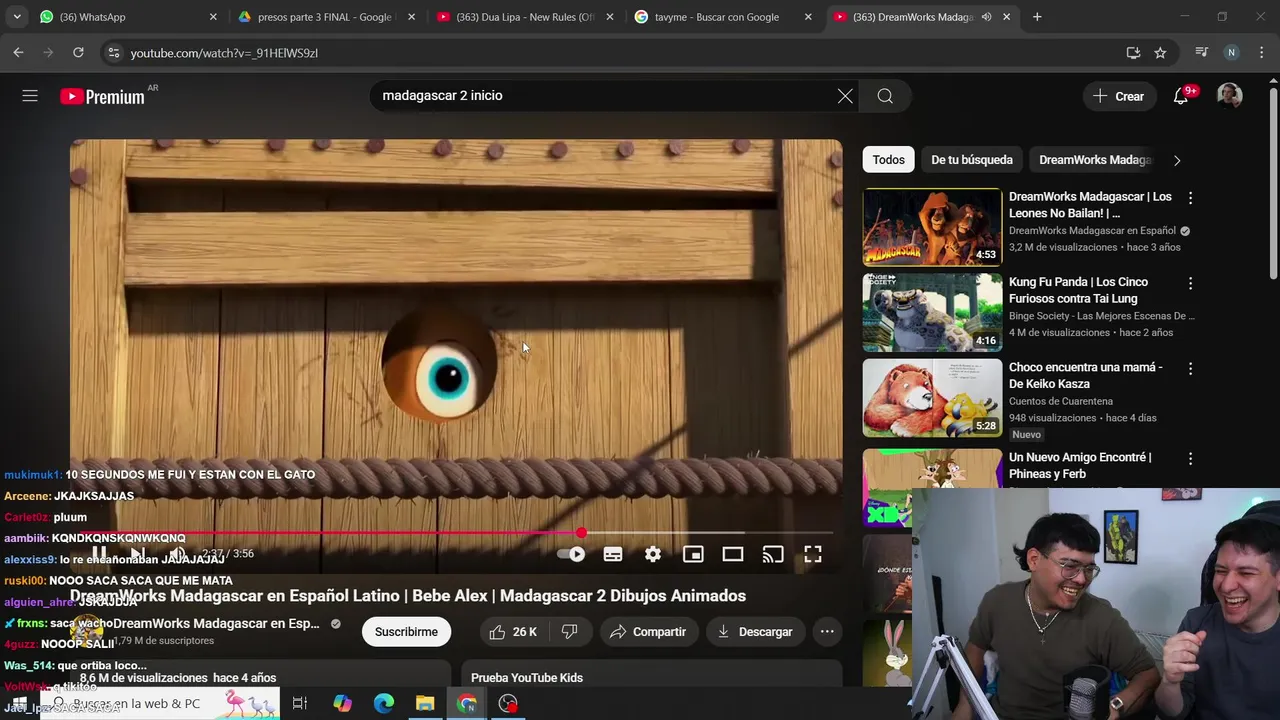Show more filter chips with arrow
This screenshot has height=720, width=1280.
tap(1177, 160)
